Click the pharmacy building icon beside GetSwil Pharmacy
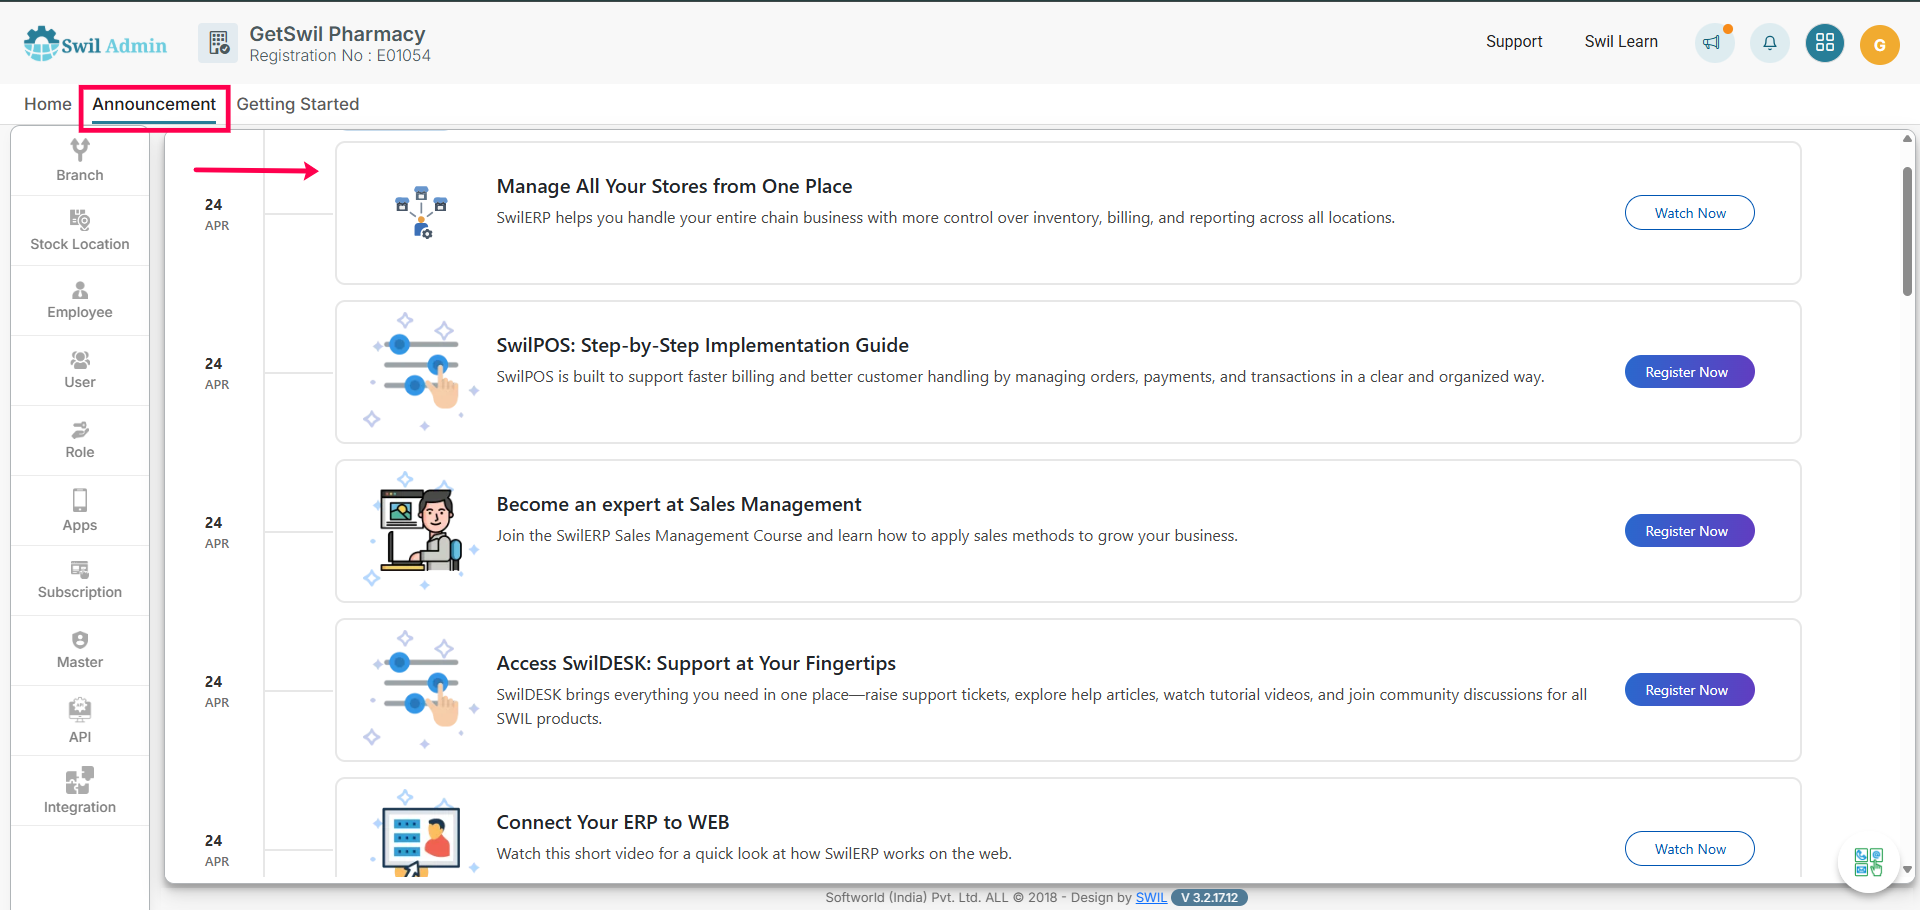 tap(218, 43)
